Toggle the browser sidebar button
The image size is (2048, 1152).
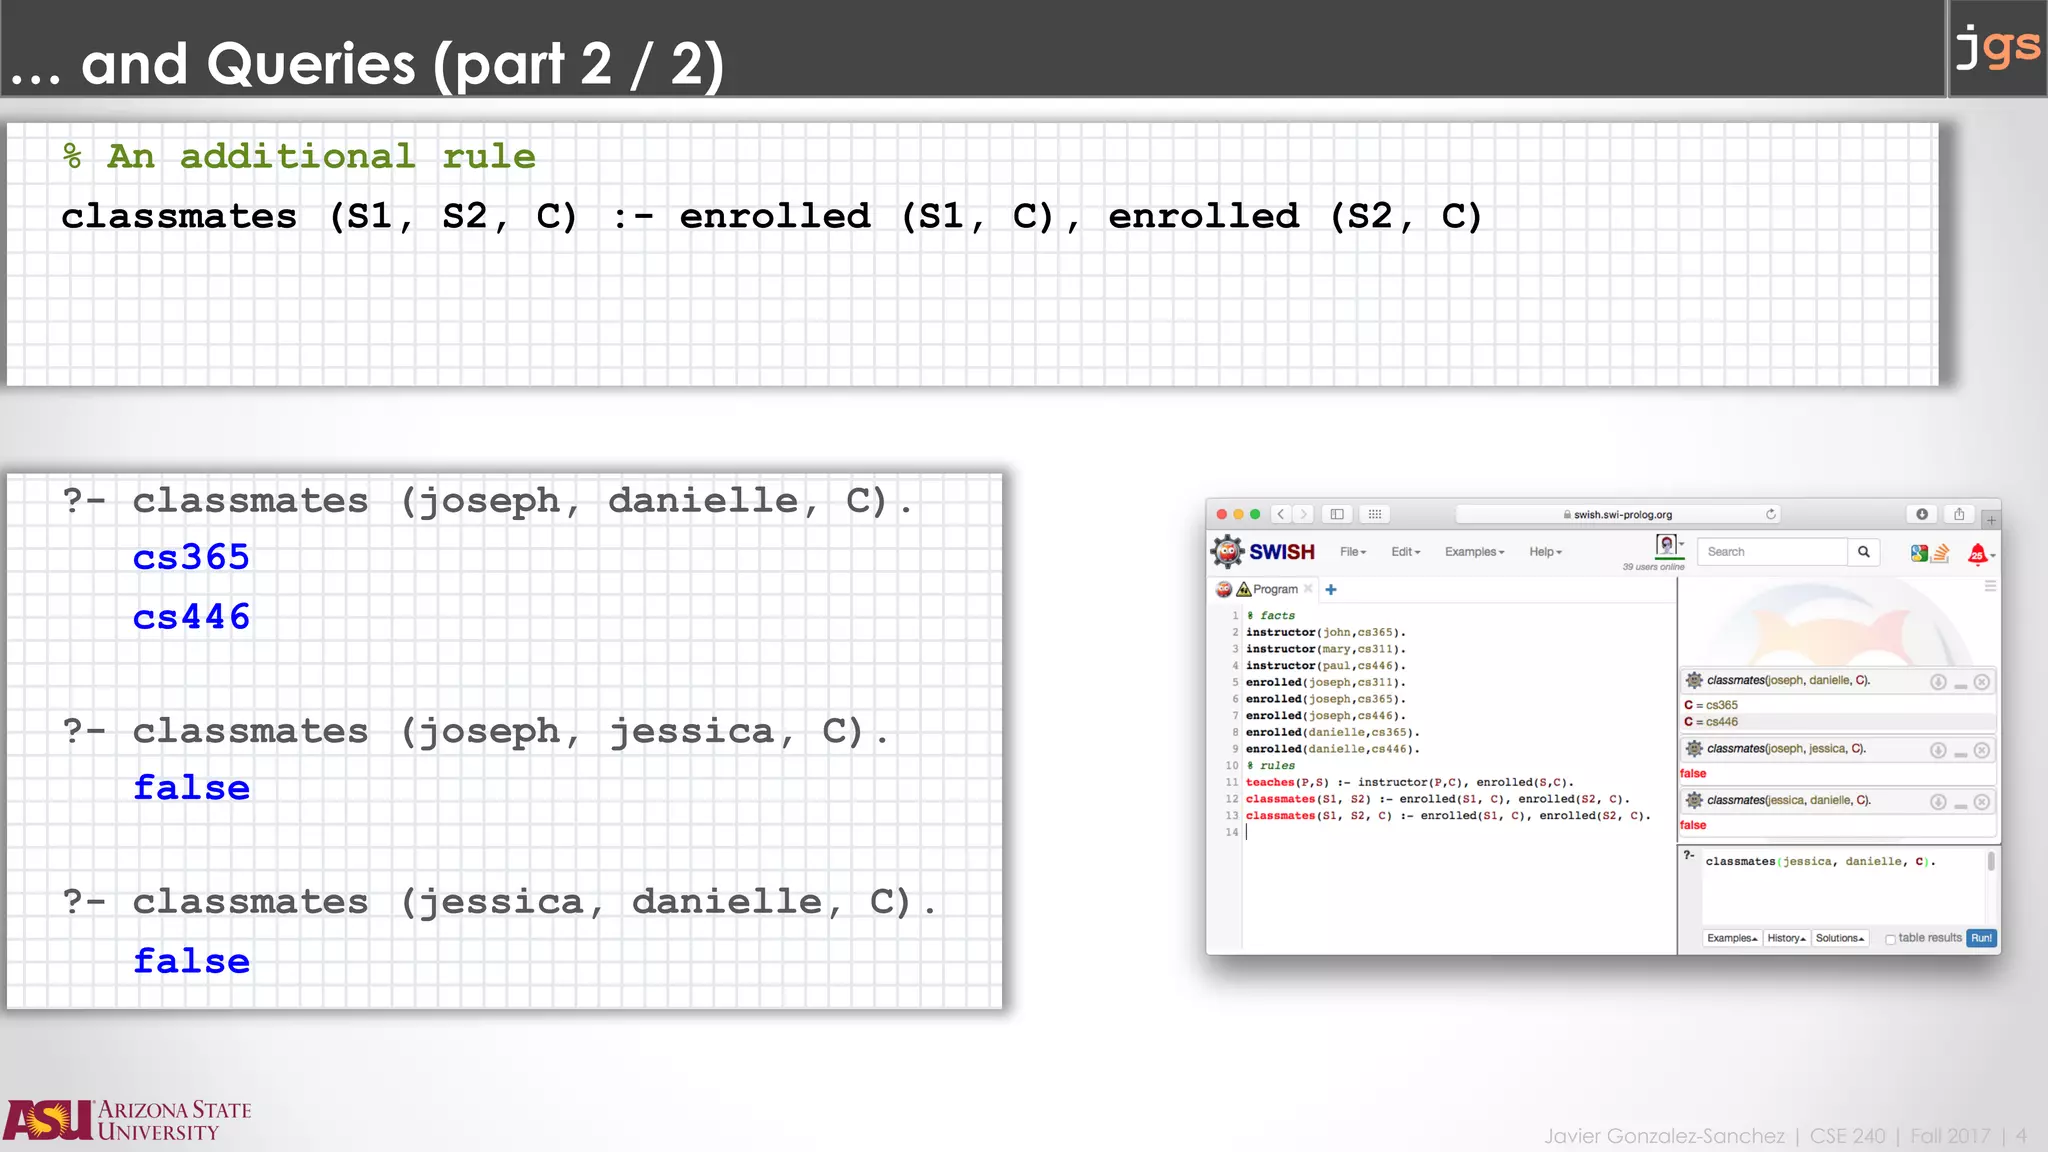click(x=1337, y=514)
